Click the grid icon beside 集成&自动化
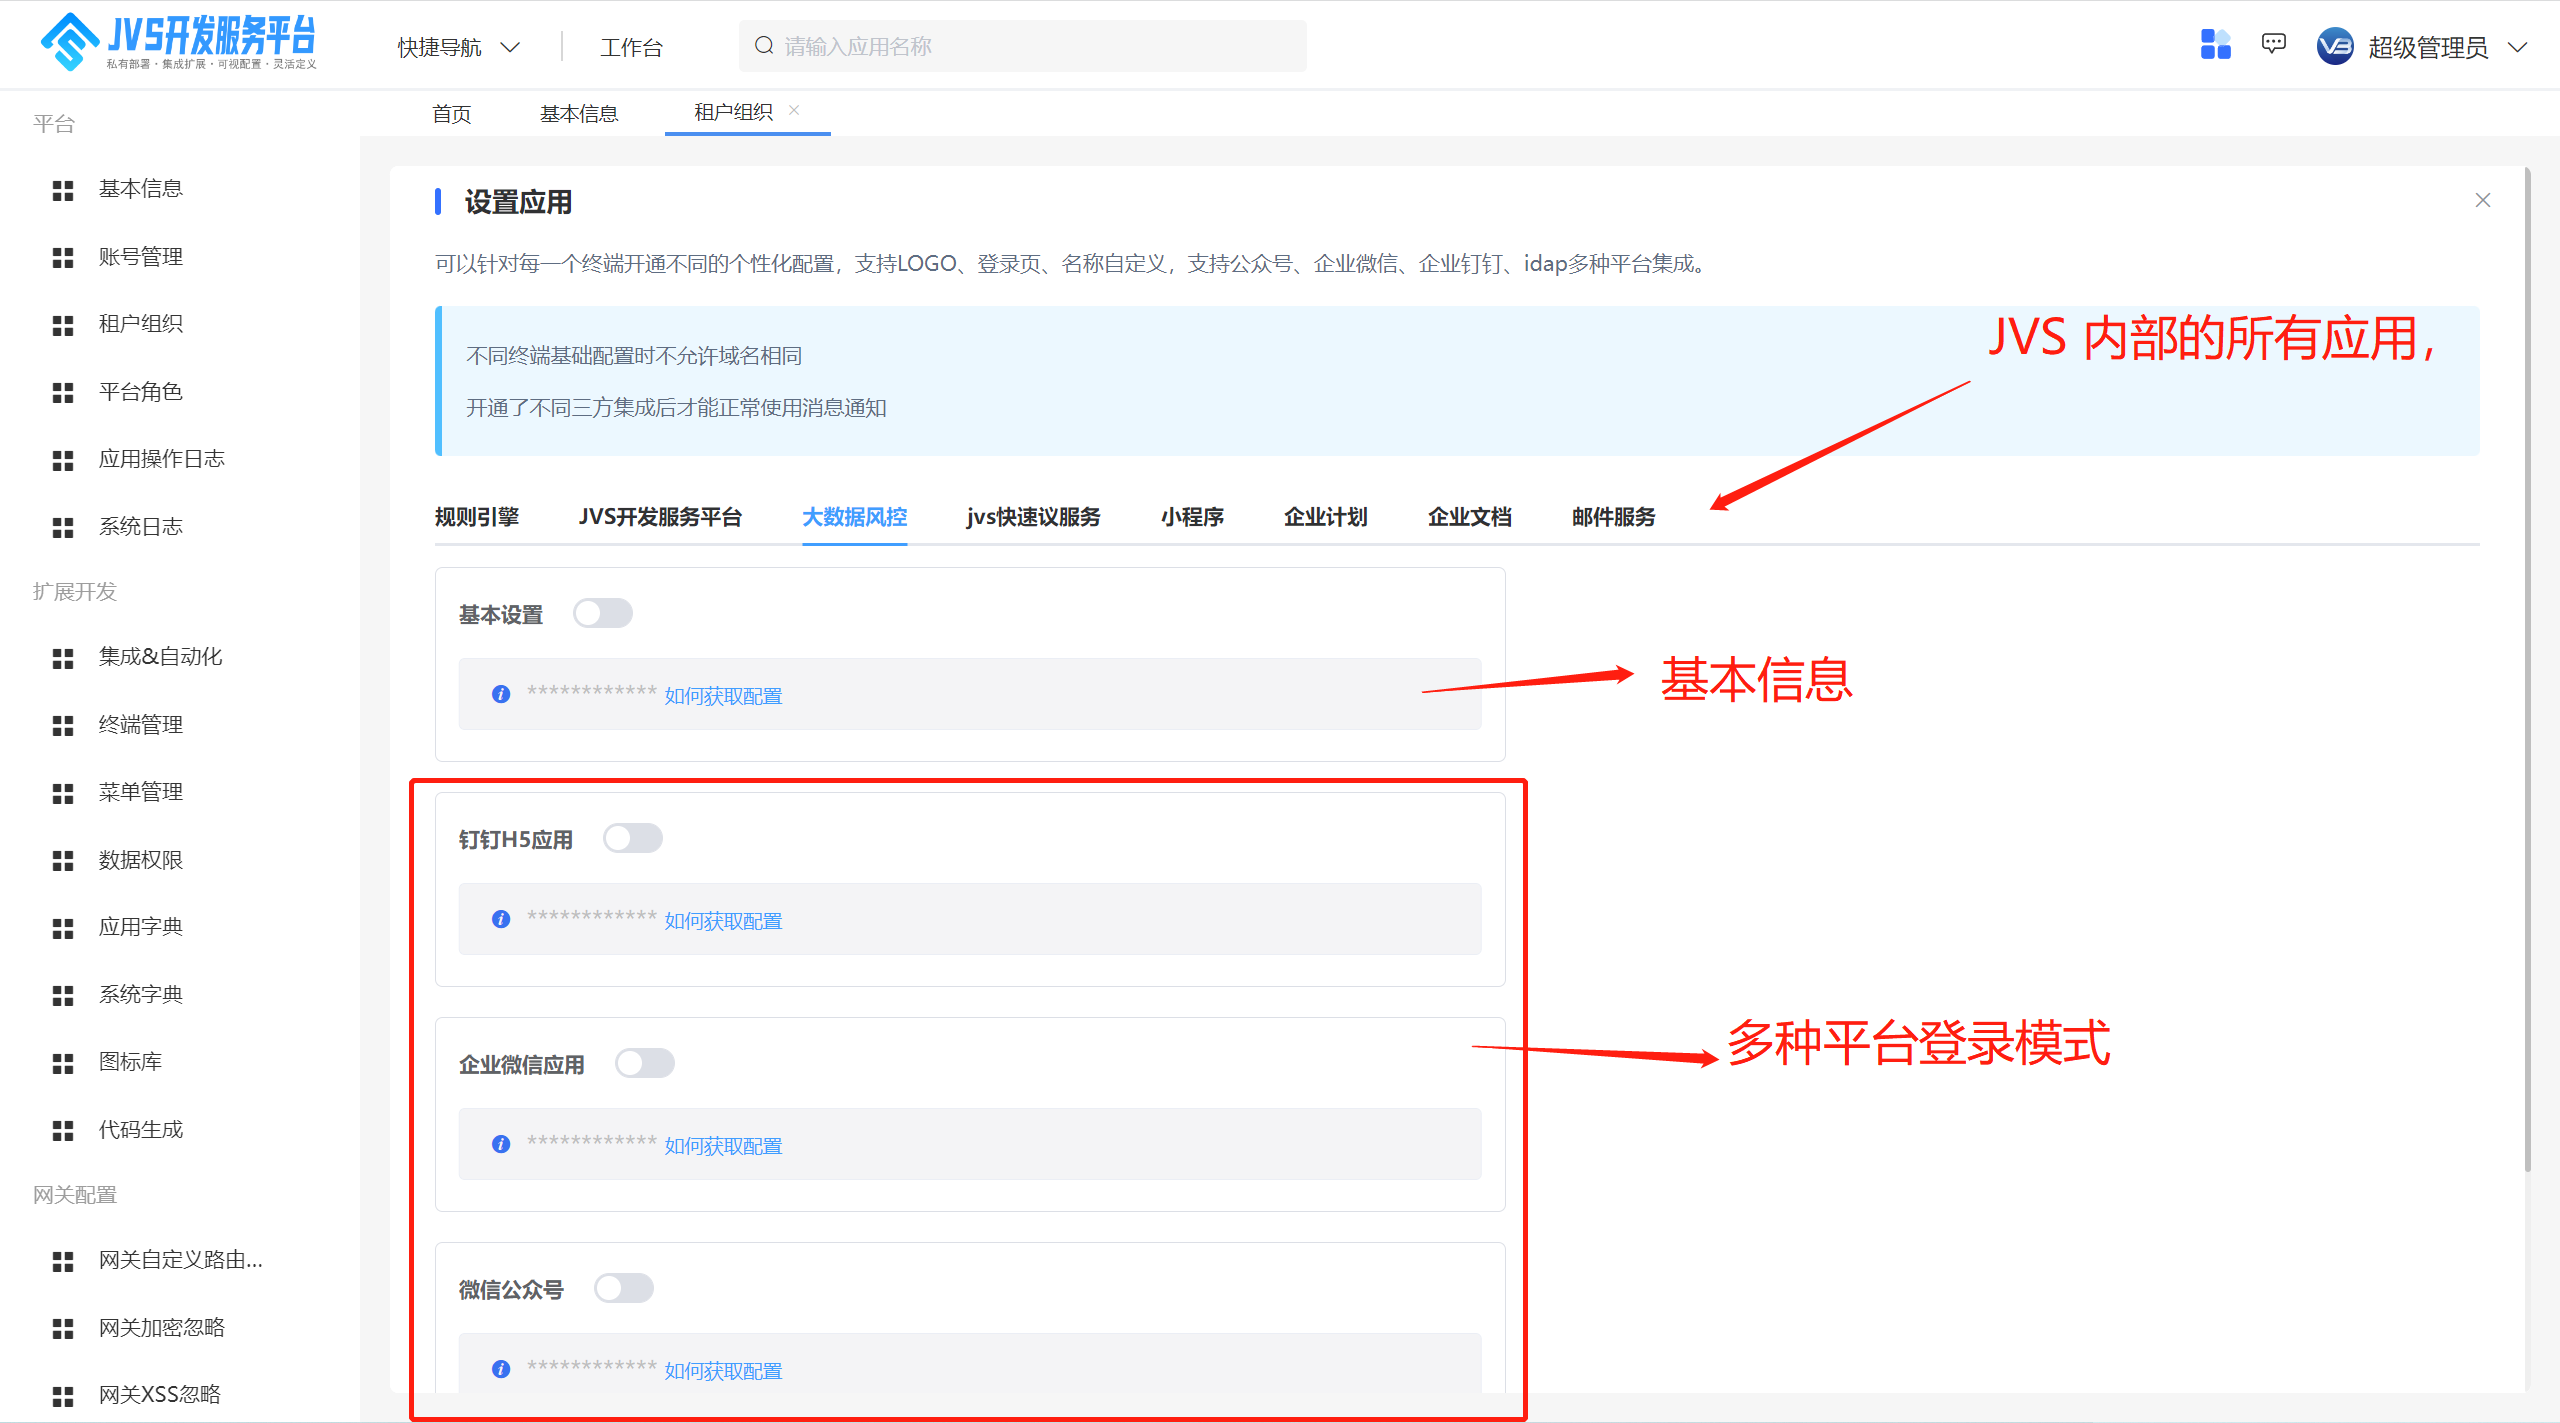Screen dimensions: 2560x1423 coord(63,658)
